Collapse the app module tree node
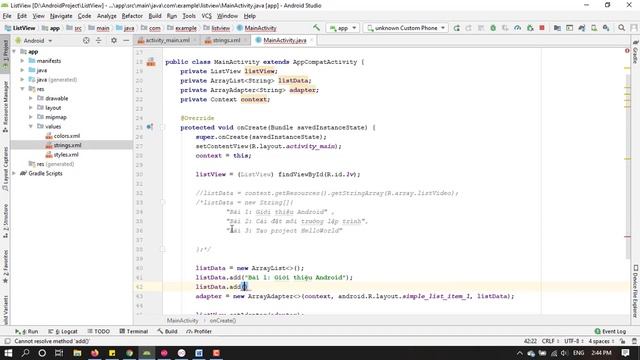640x360 pixels. tap(14, 52)
